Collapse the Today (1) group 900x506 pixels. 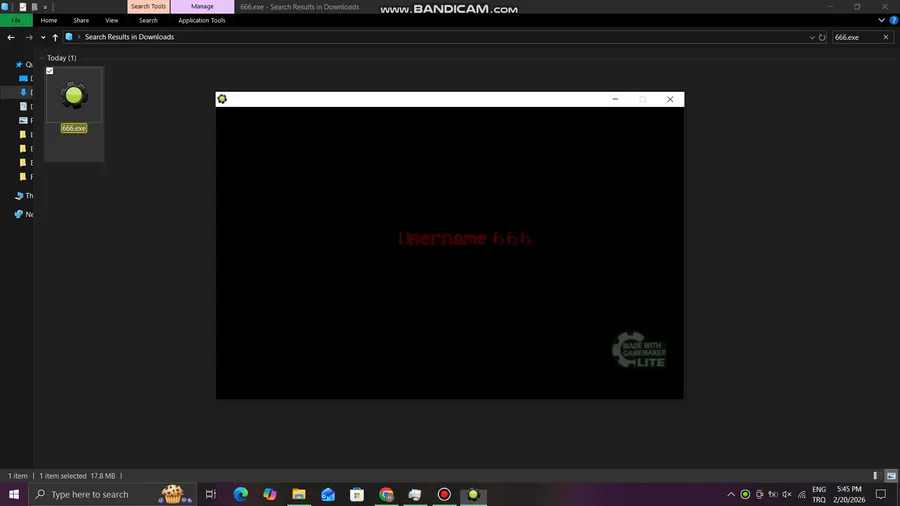pyautogui.click(x=42, y=58)
